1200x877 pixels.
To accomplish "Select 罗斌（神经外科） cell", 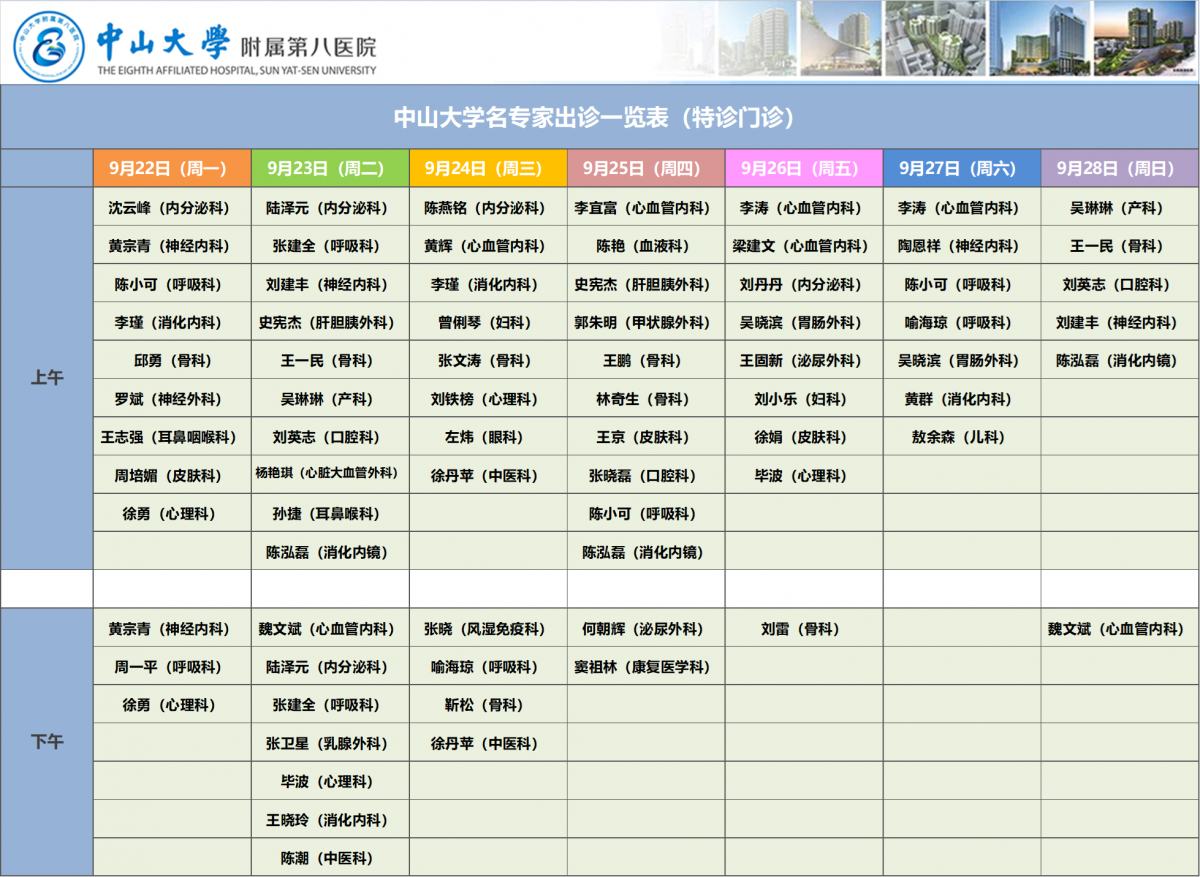I will [172, 399].
